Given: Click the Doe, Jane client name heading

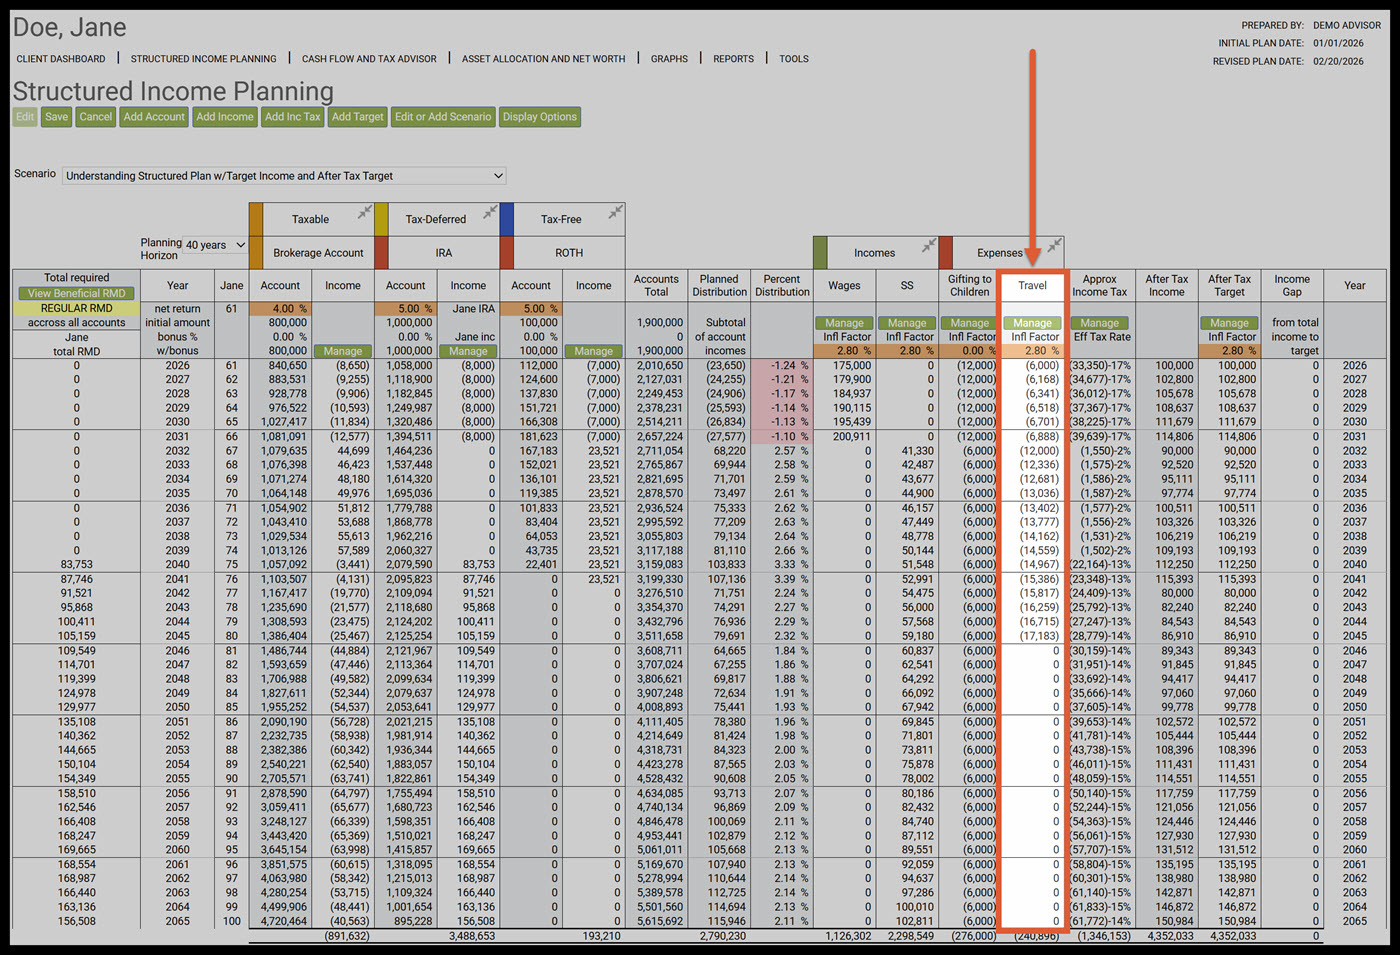Looking at the screenshot, I should [70, 27].
